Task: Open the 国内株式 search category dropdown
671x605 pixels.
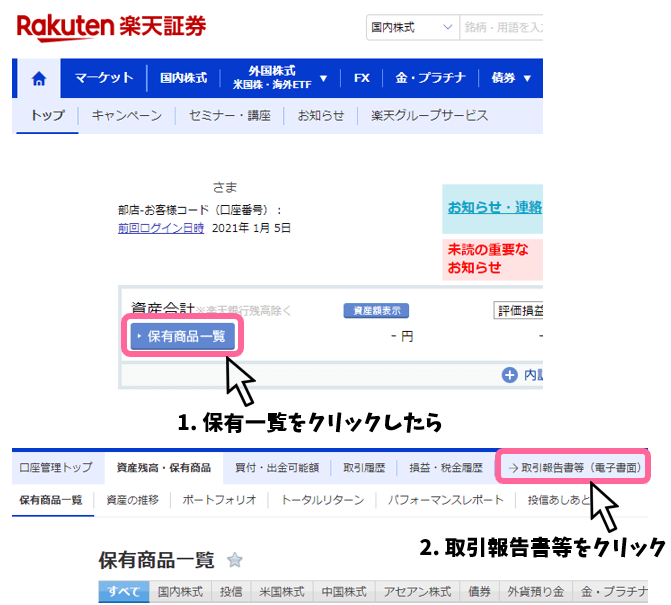Action: tap(413, 27)
